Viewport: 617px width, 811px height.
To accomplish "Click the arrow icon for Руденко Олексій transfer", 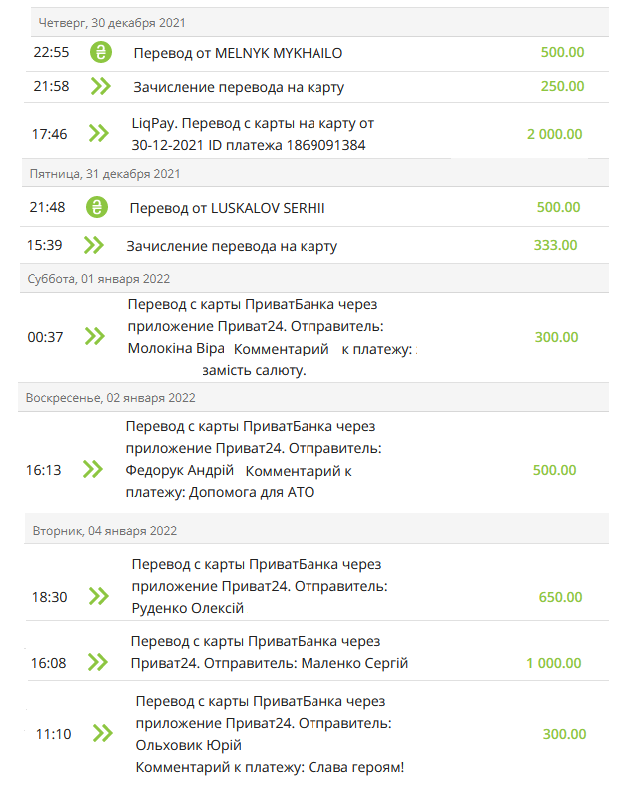I will click(x=99, y=596).
